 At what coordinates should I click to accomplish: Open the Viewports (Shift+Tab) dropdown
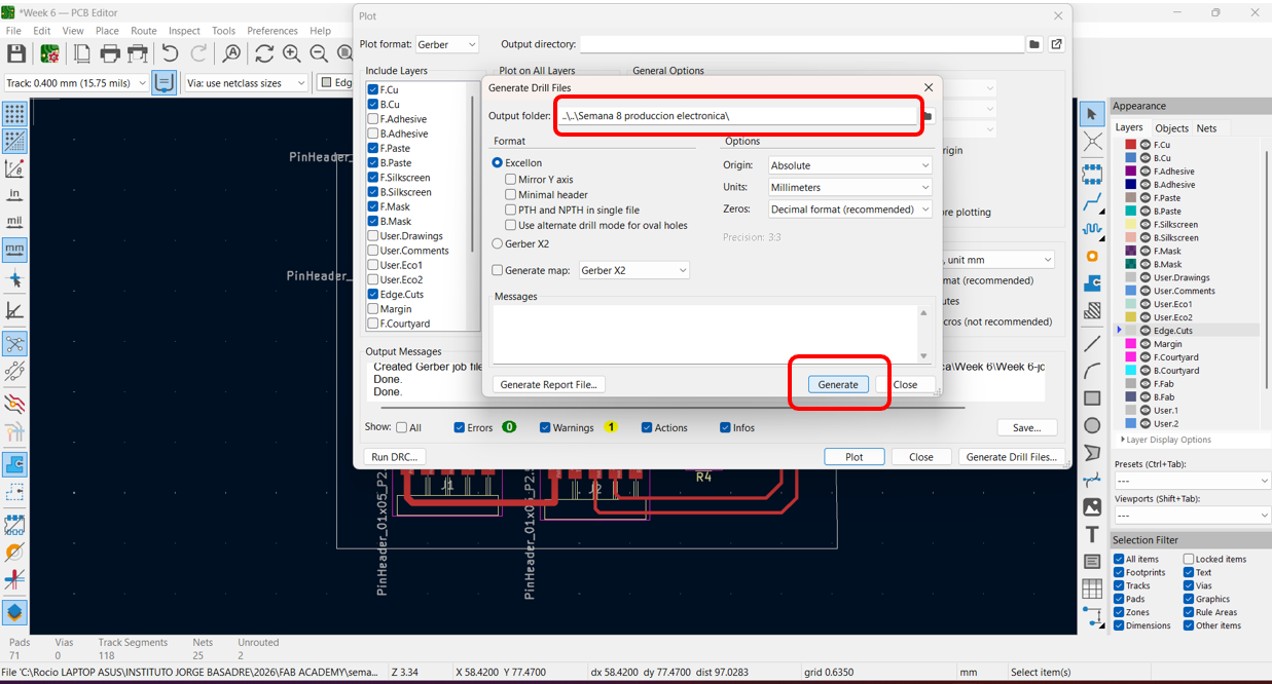click(1192, 515)
